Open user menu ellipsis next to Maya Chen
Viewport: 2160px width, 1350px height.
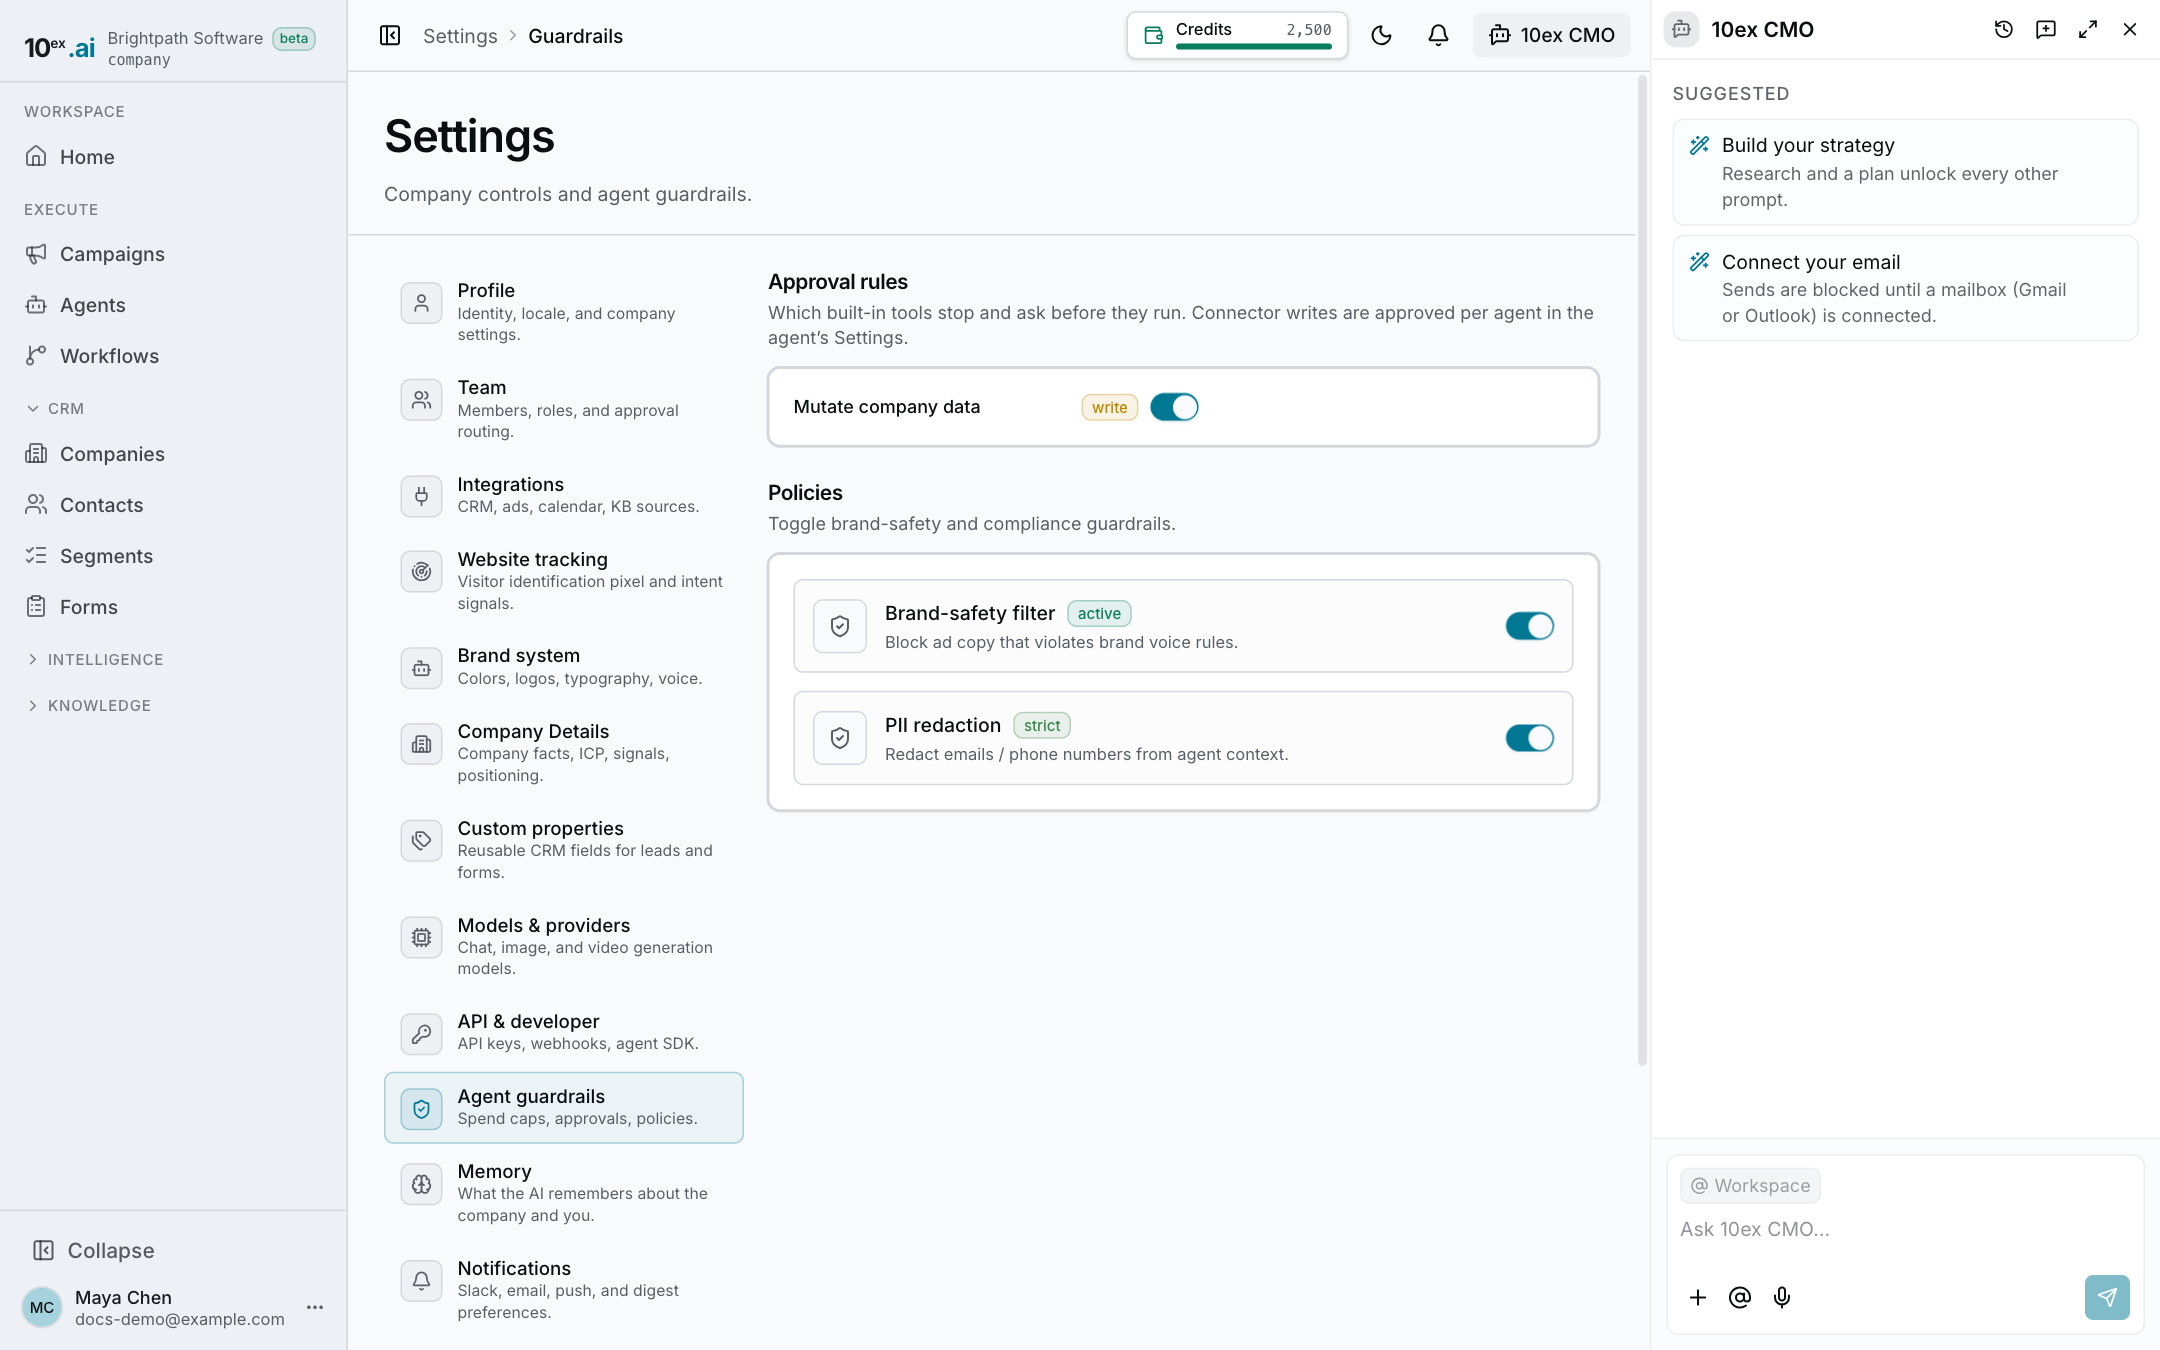click(315, 1307)
